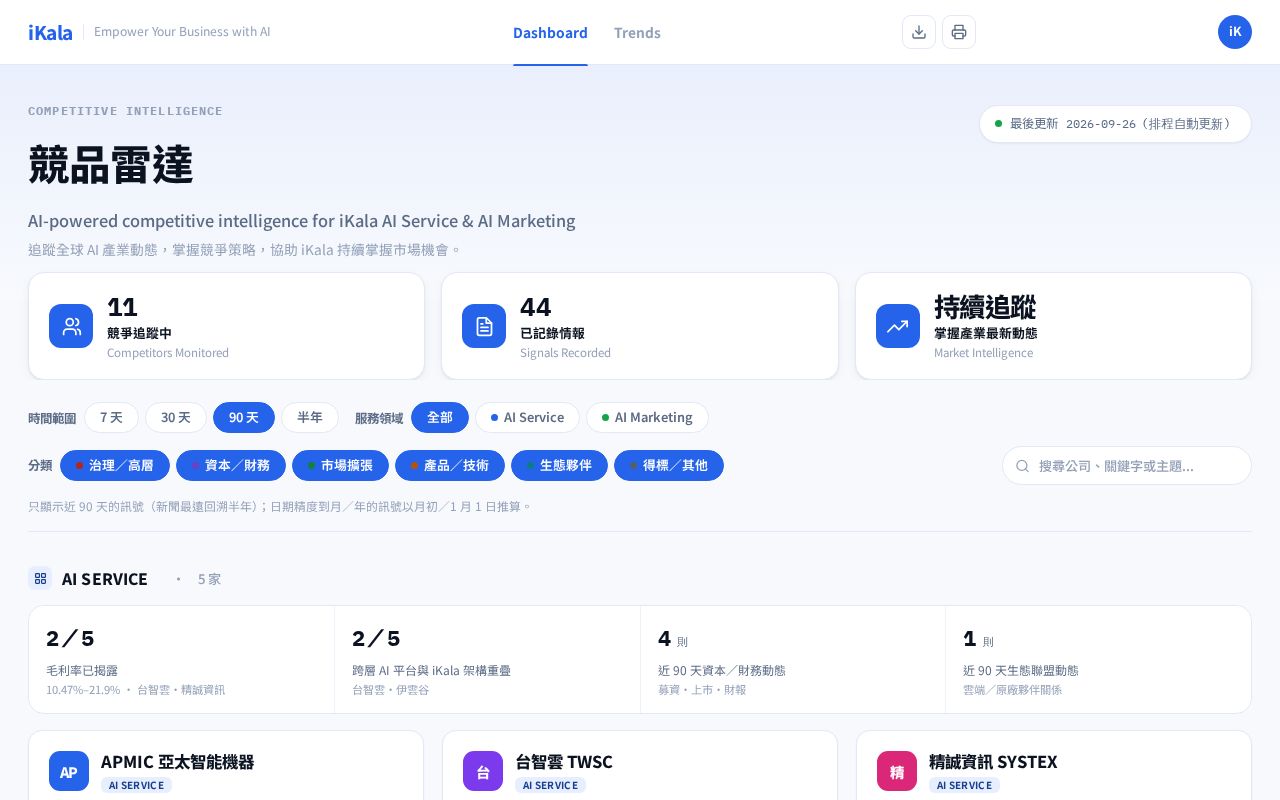Click 跨層 AI 平台與 iKala 架構重疊 cell
This screenshot has width=1280, height=800.
click(x=487, y=659)
